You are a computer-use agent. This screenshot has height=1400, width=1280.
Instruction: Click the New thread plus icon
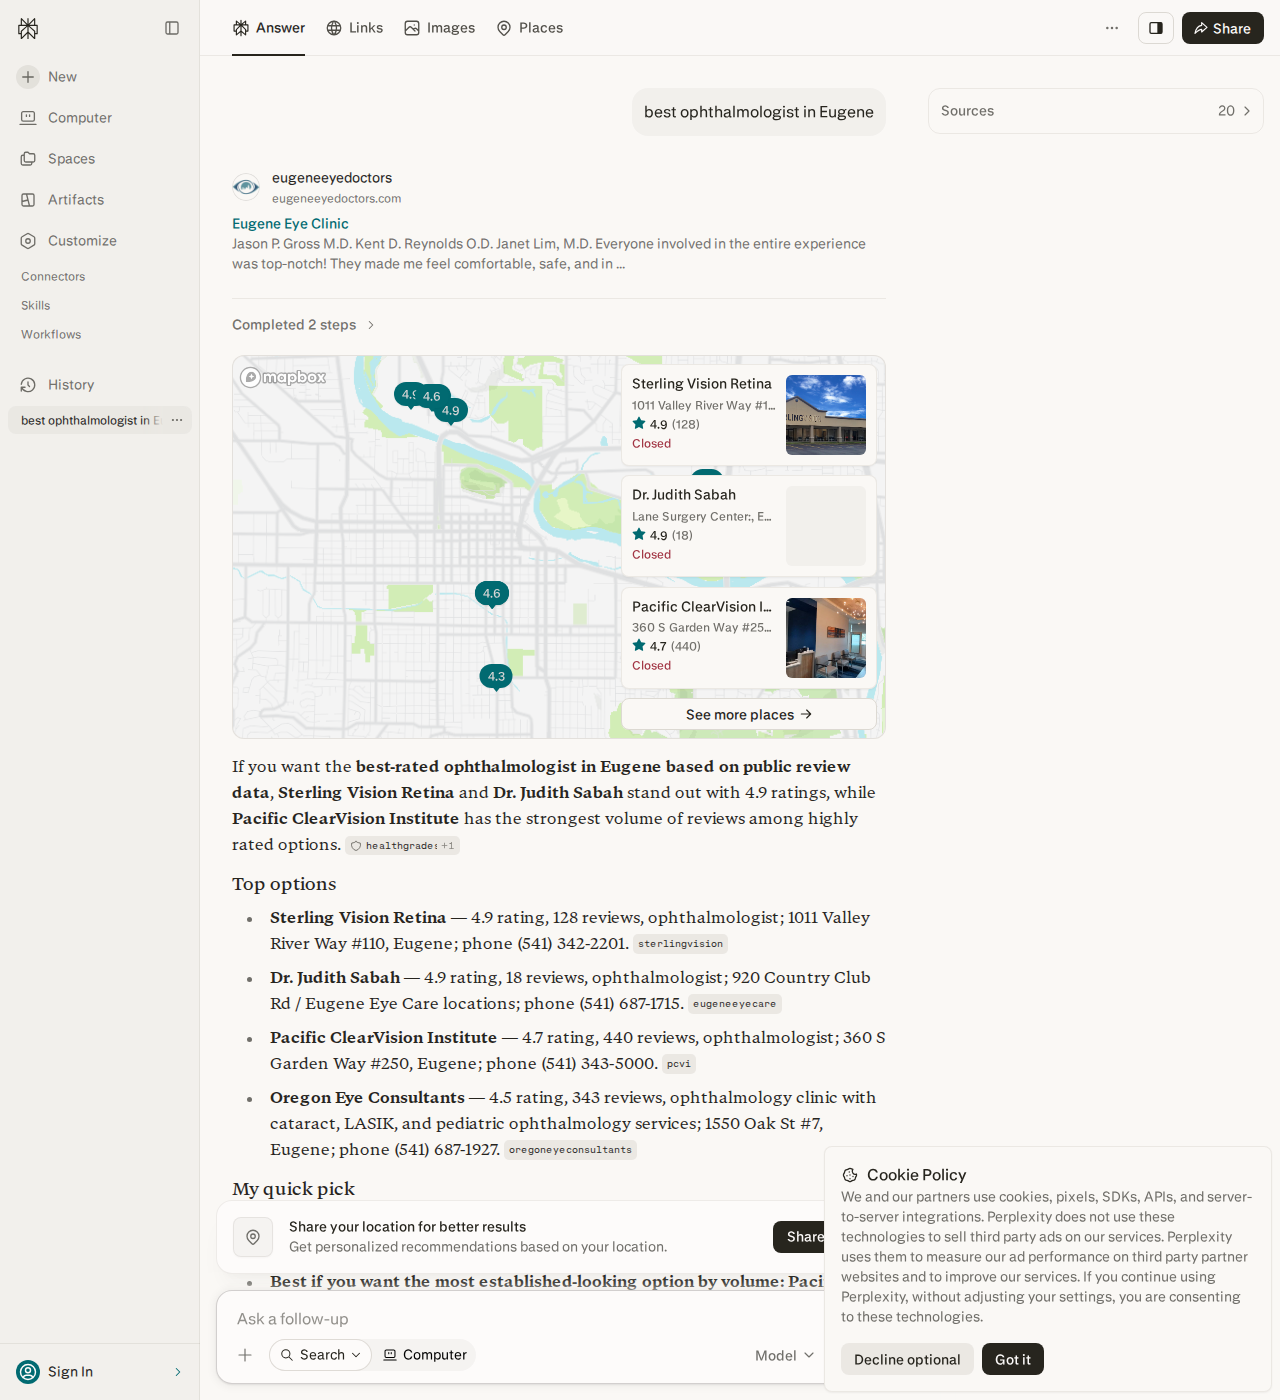28,77
